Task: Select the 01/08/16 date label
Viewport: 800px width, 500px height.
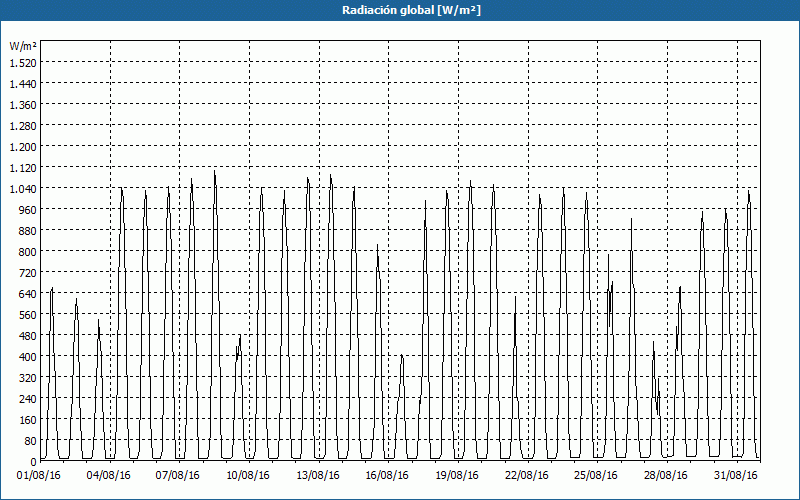Action: tap(39, 475)
